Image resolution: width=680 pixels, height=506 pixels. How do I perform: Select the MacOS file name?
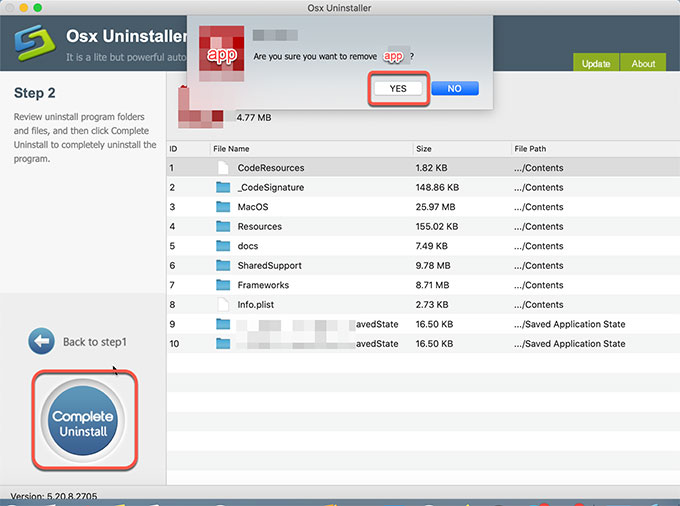tap(253, 207)
